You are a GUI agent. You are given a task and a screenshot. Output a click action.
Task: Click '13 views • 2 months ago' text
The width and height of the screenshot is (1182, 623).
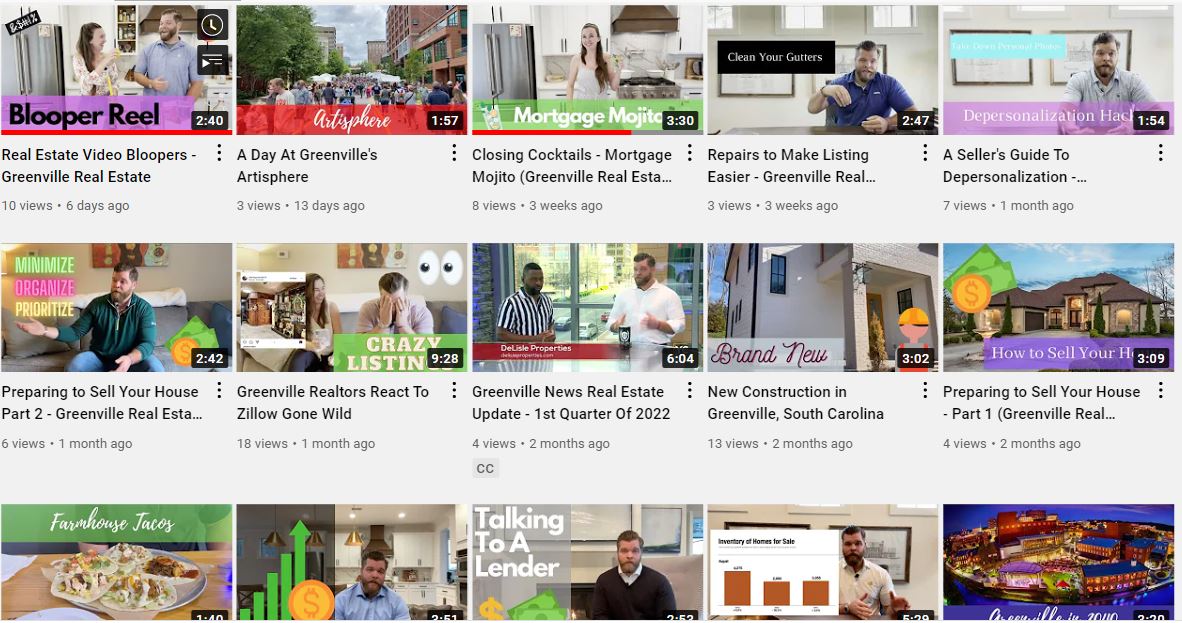[x=780, y=443]
